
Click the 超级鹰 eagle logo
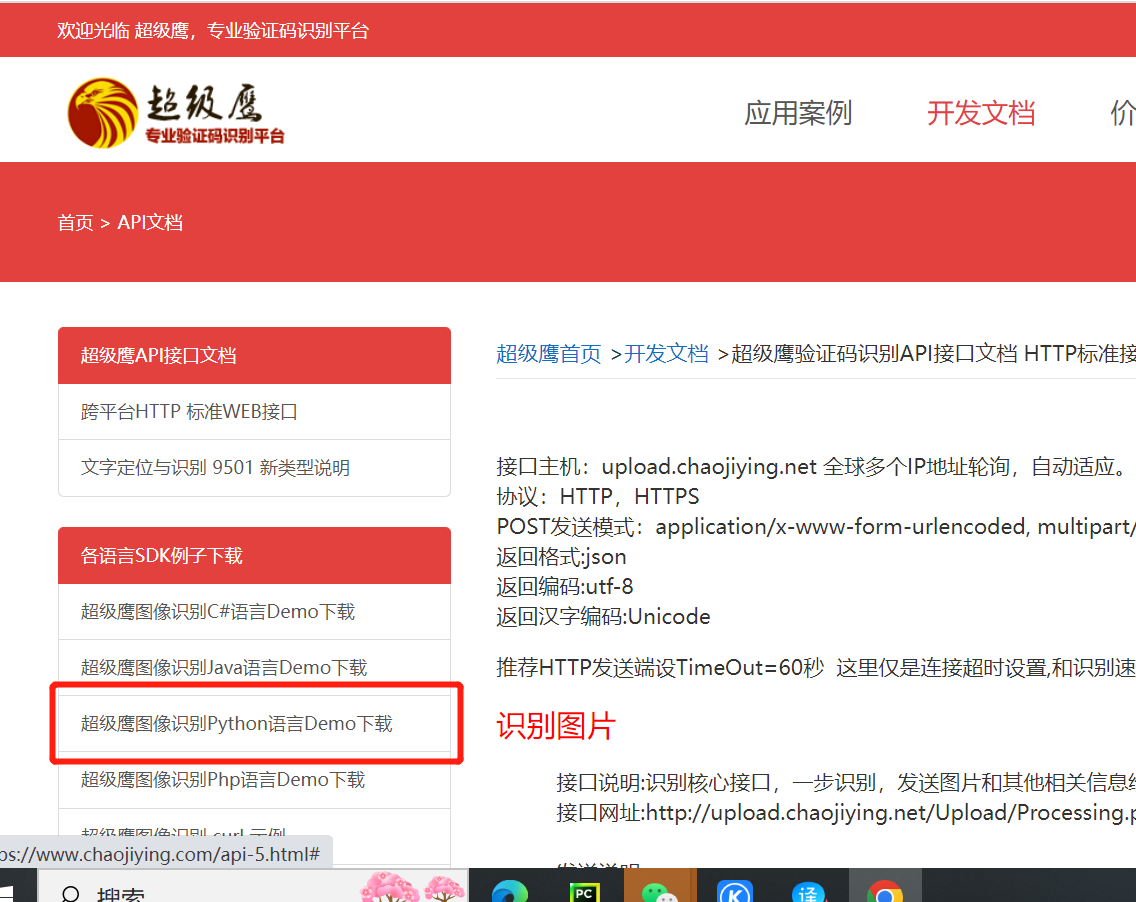[x=176, y=113]
